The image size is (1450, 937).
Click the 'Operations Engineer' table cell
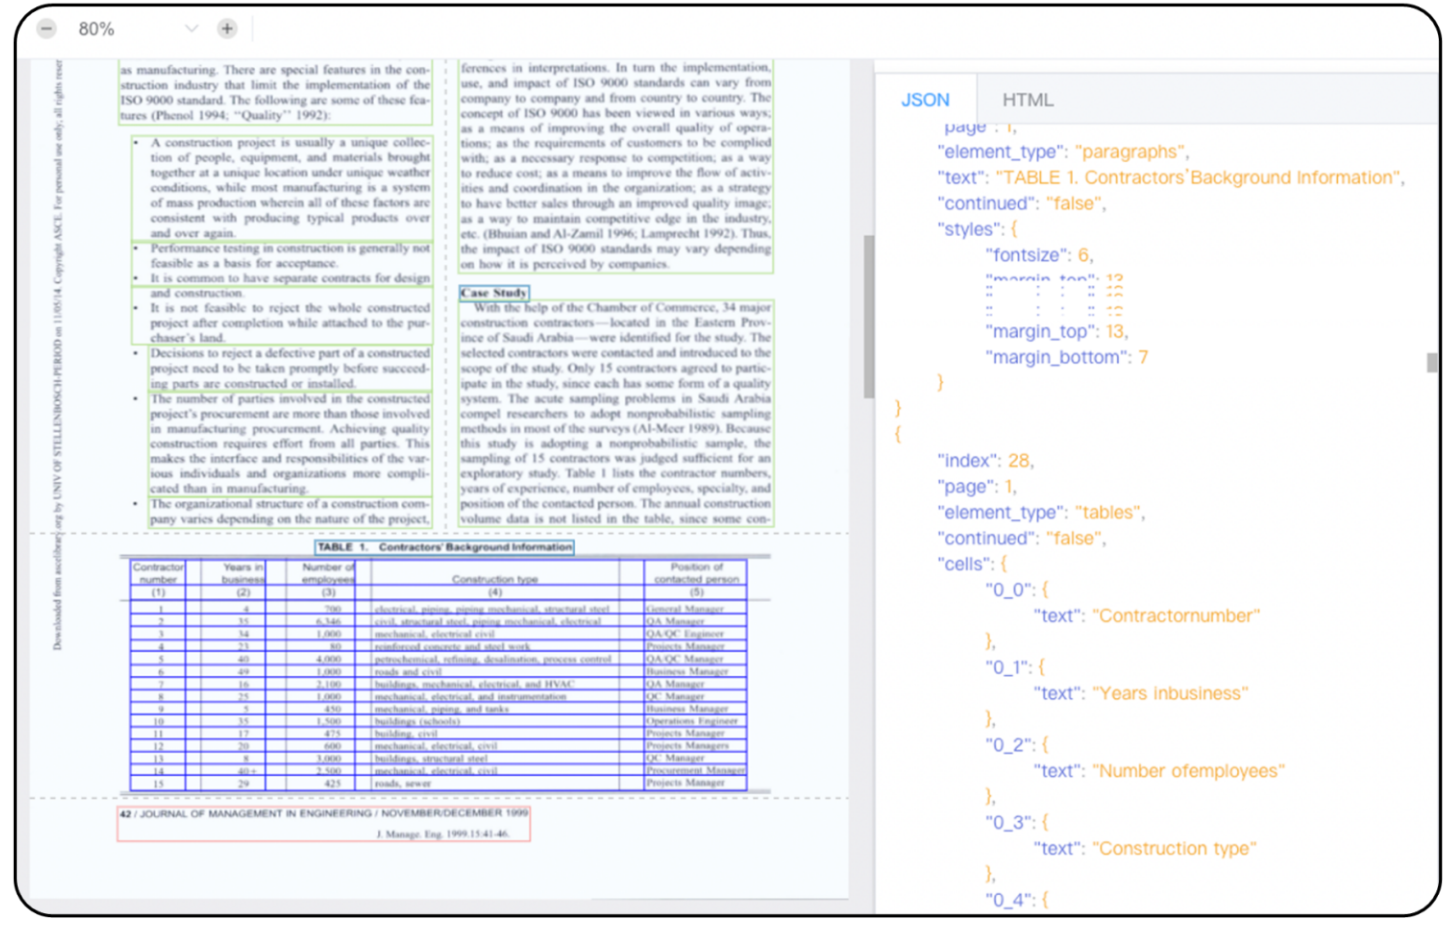695,721
